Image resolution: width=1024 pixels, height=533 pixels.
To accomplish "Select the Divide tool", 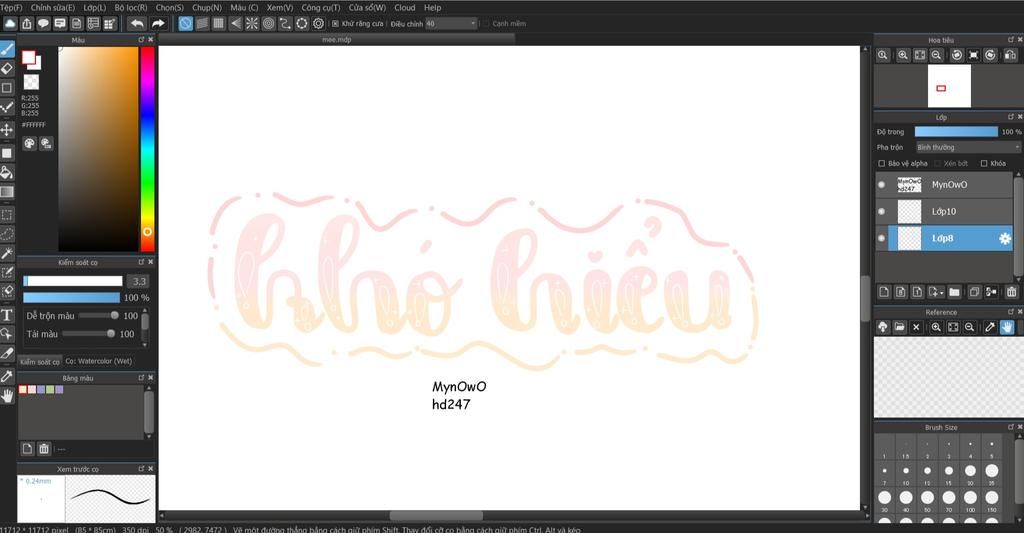I will (x=7, y=353).
